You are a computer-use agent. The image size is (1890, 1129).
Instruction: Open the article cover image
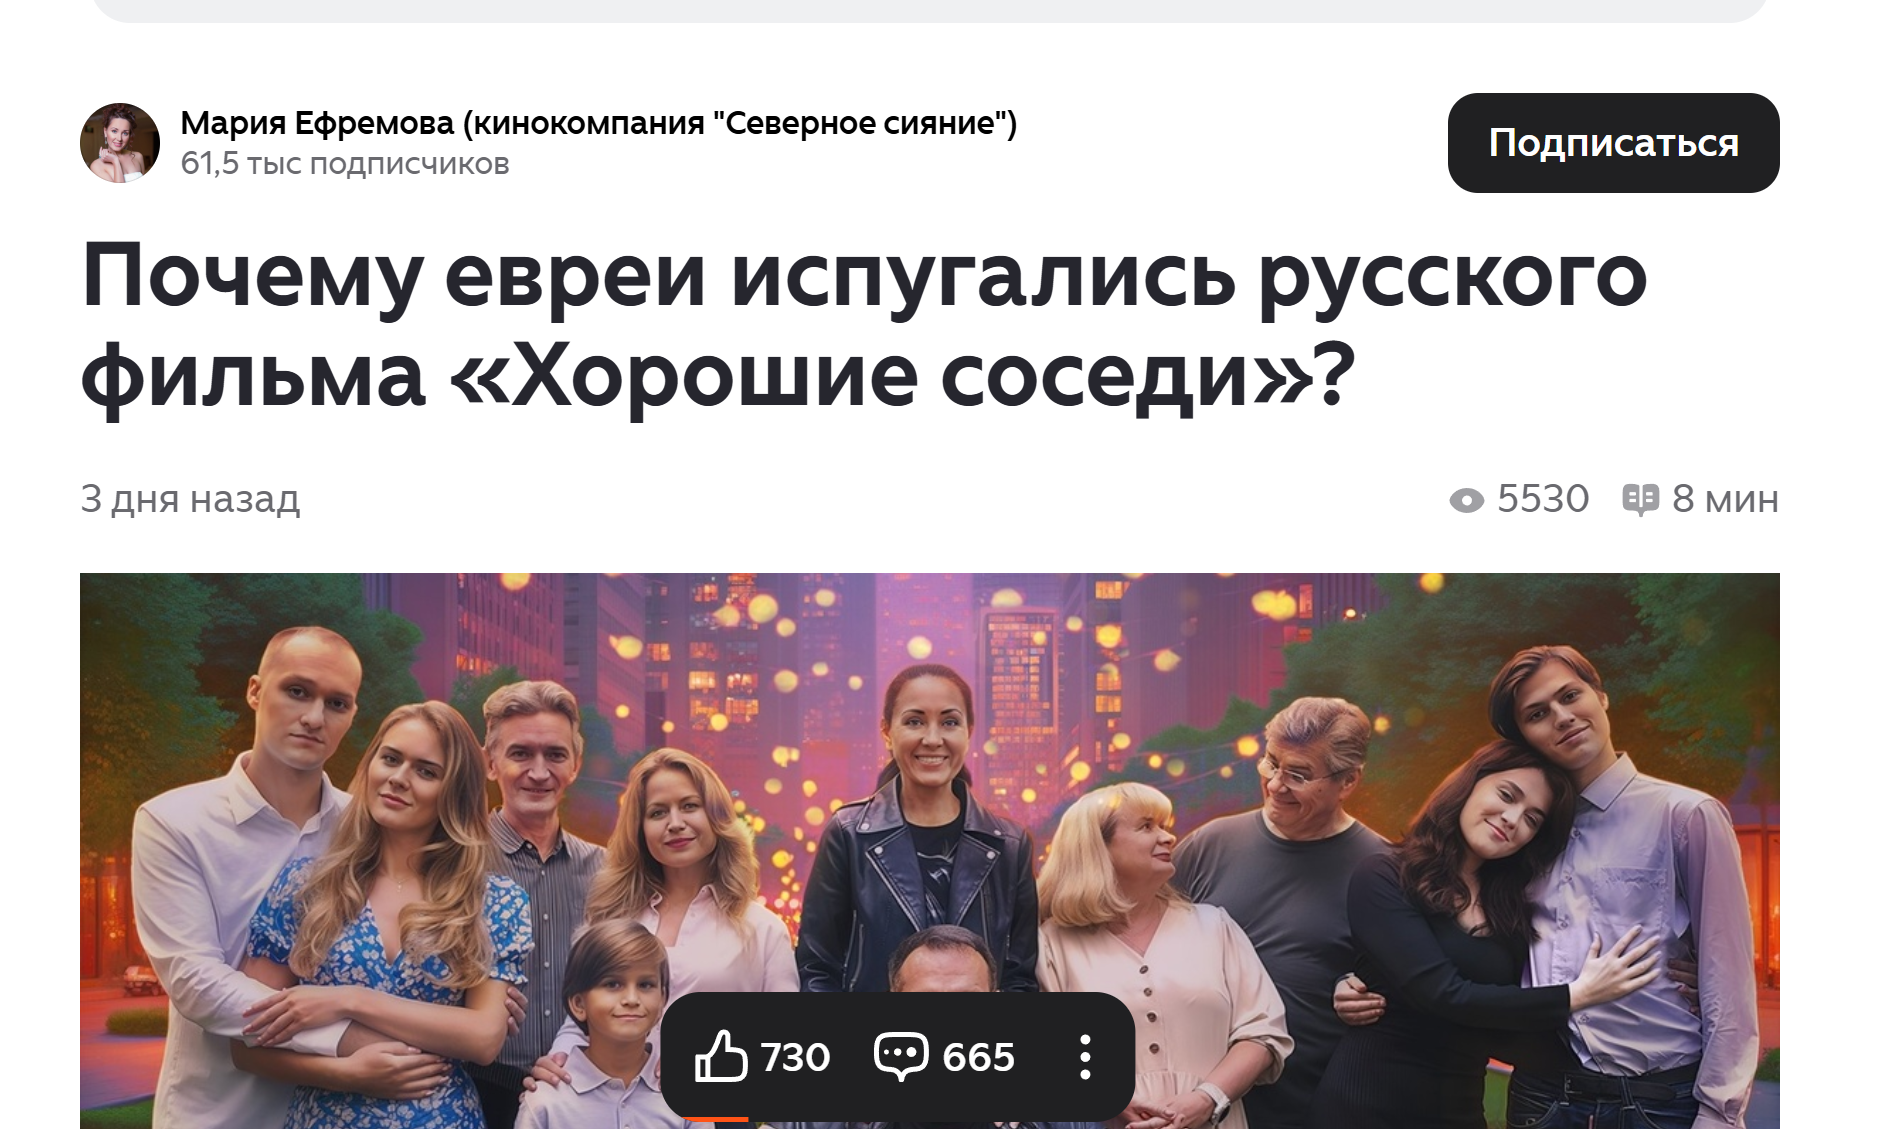click(x=930, y=851)
